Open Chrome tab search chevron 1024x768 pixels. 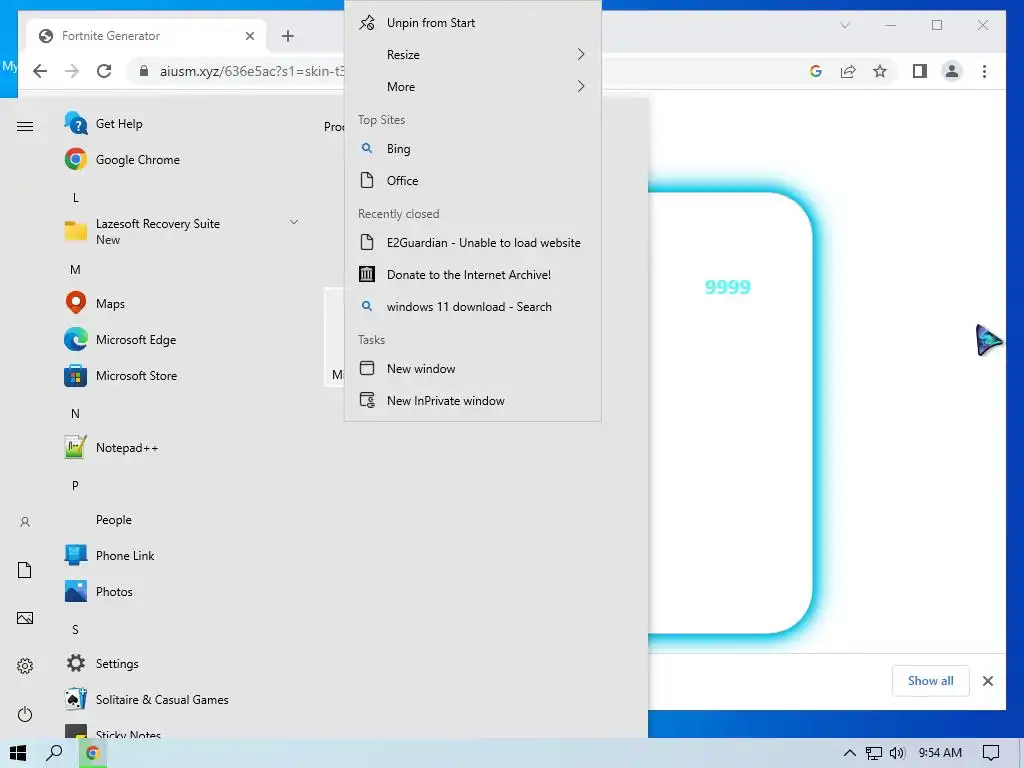coord(844,25)
